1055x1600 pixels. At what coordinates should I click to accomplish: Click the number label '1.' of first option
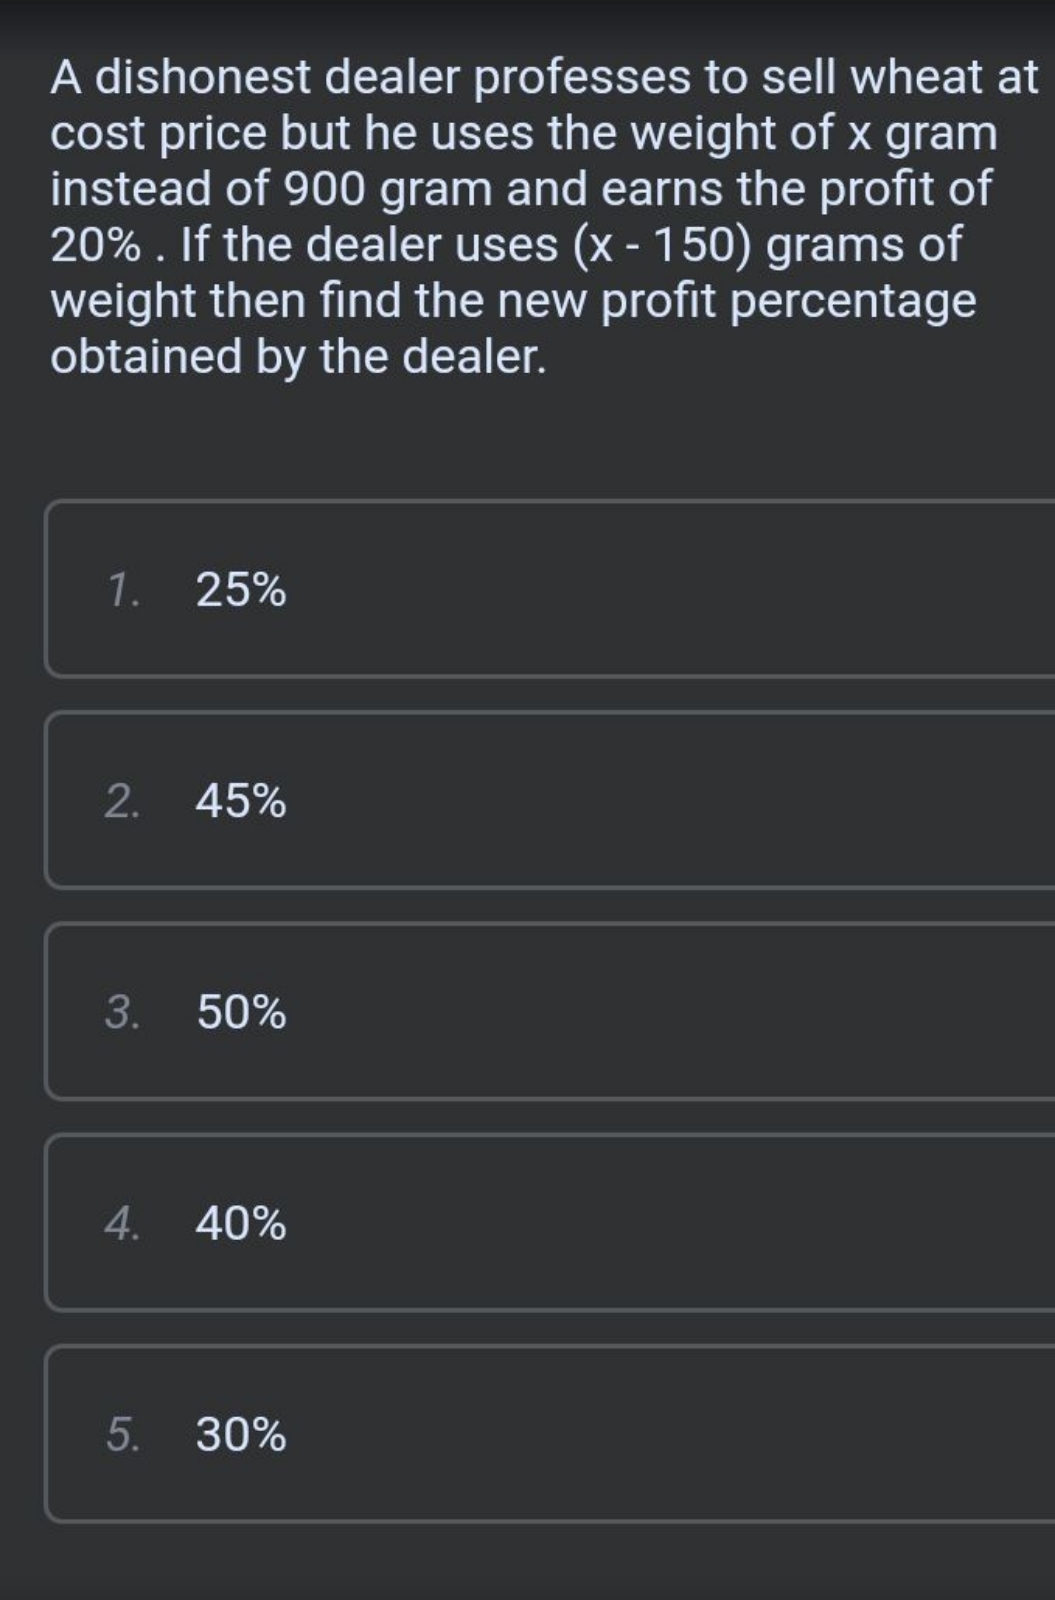123,590
